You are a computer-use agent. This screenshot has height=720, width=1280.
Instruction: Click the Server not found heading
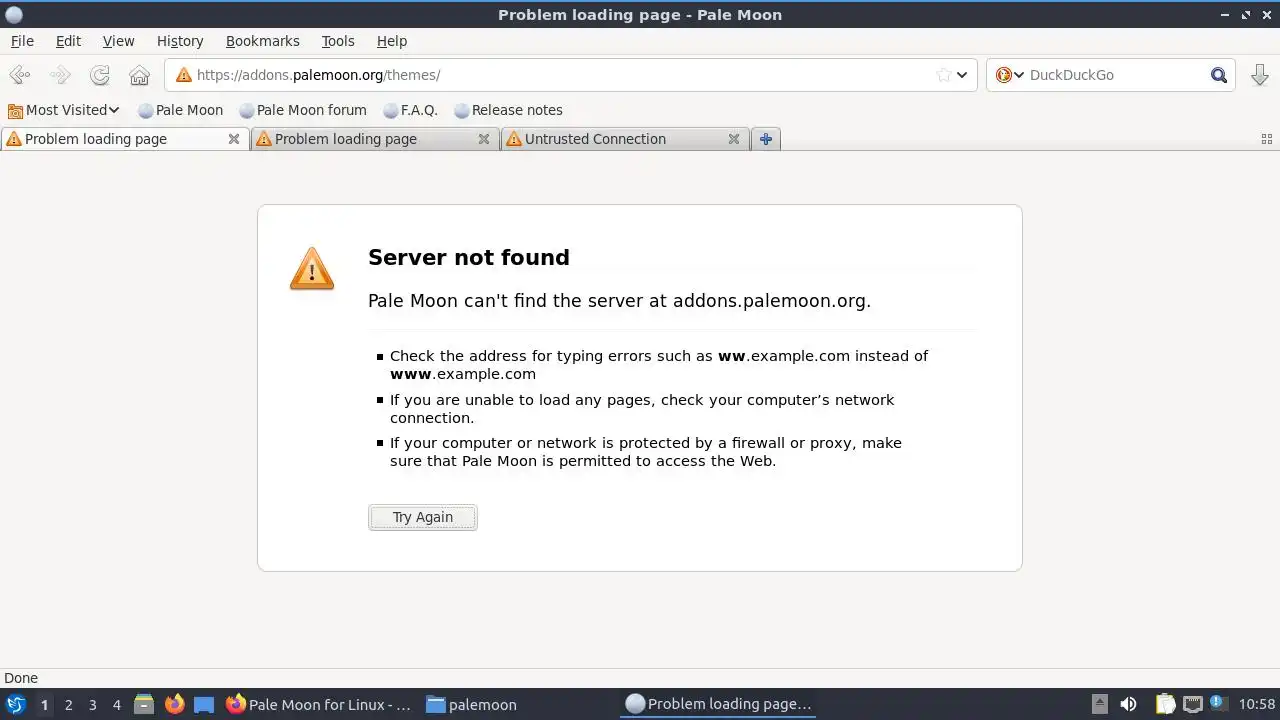469,257
